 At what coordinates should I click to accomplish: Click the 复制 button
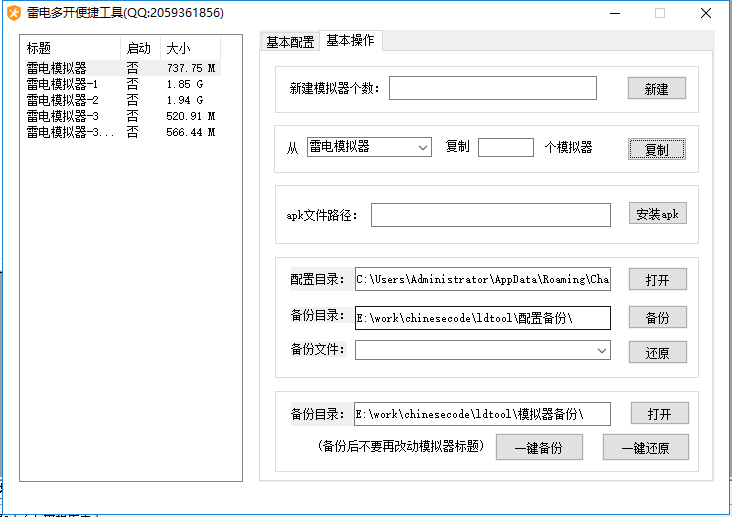[x=656, y=149]
